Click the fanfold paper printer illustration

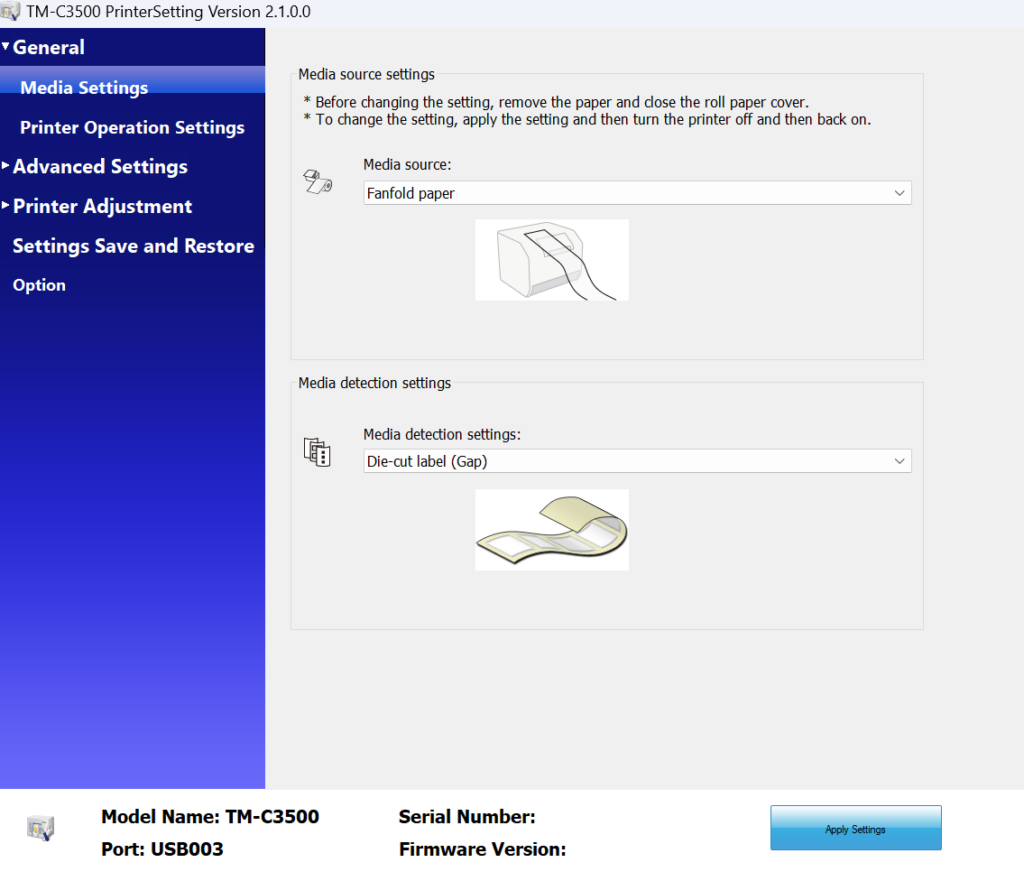click(552, 260)
